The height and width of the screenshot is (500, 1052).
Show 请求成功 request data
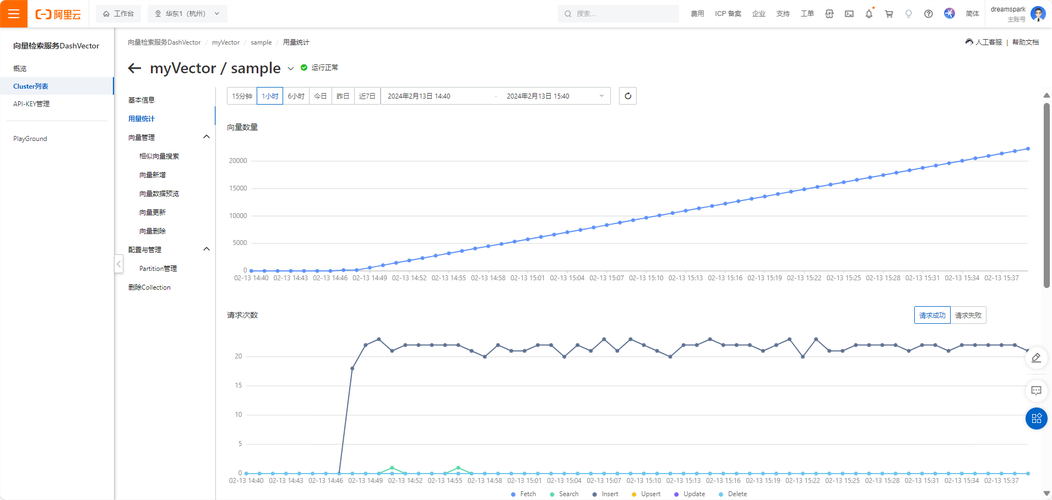[x=932, y=315]
